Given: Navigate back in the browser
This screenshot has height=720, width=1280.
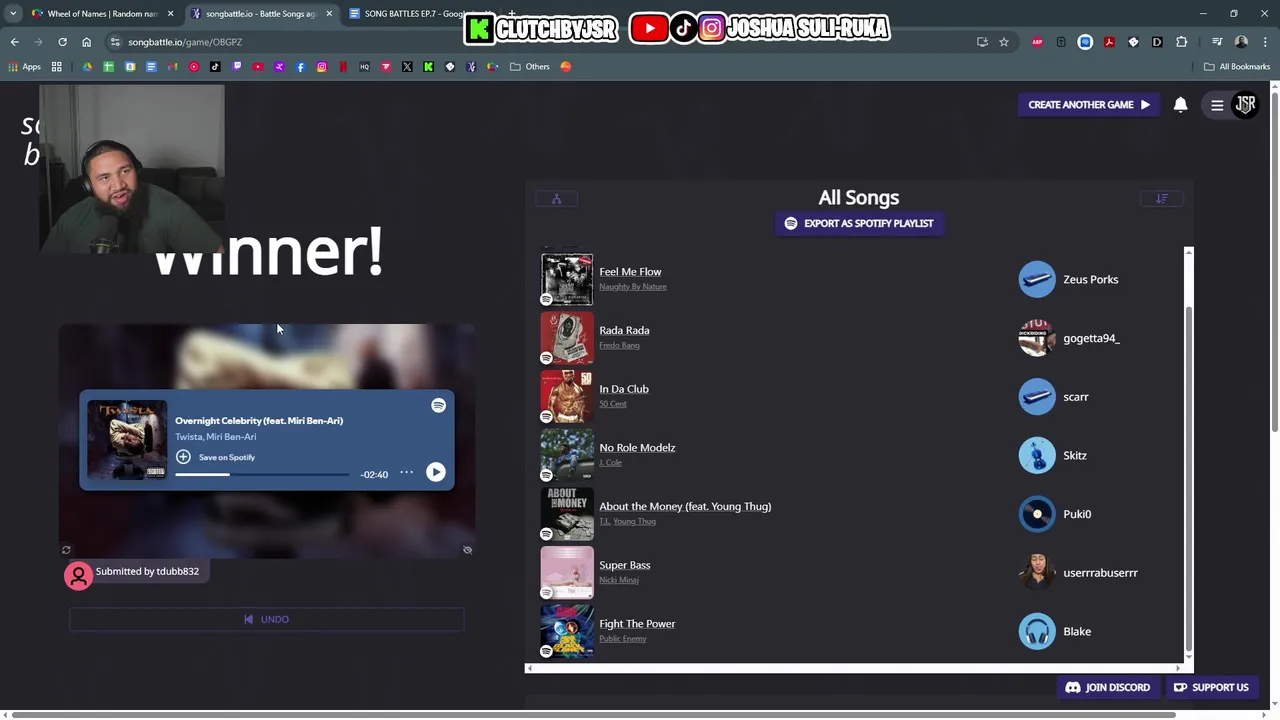Looking at the screenshot, I should (14, 42).
